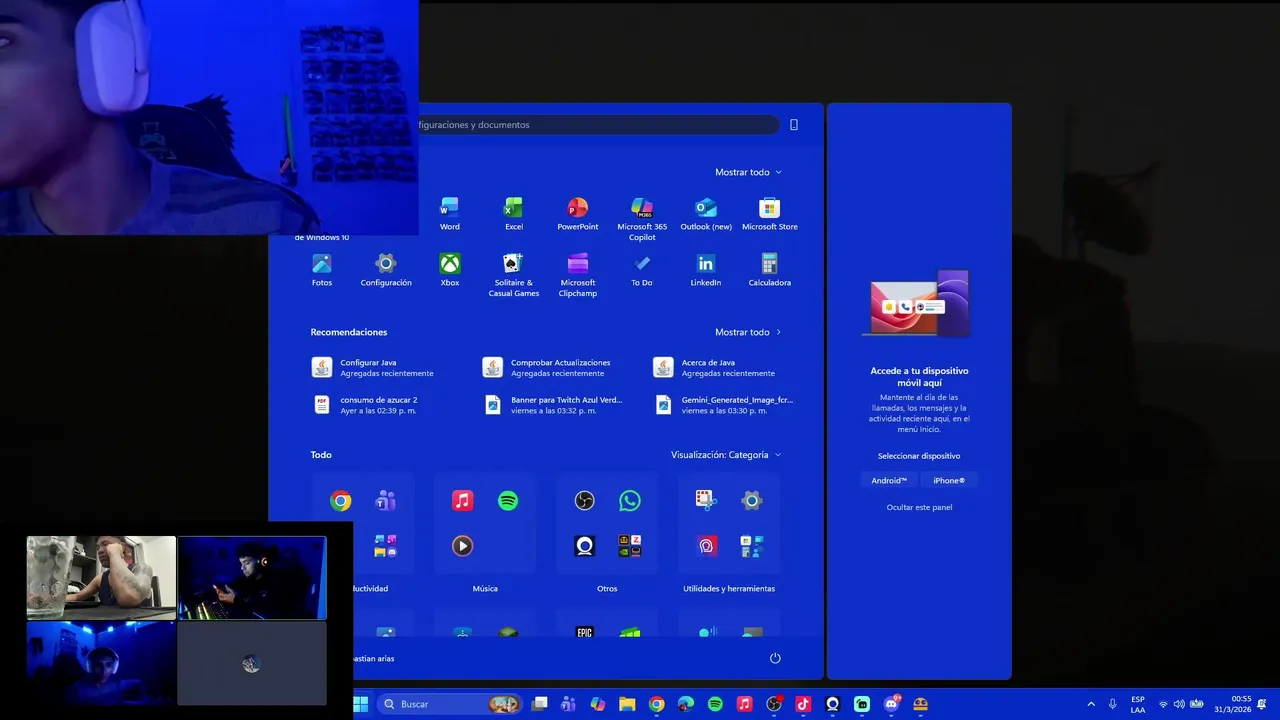Open the Fotos app
The width and height of the screenshot is (1280, 720).
click(322, 270)
